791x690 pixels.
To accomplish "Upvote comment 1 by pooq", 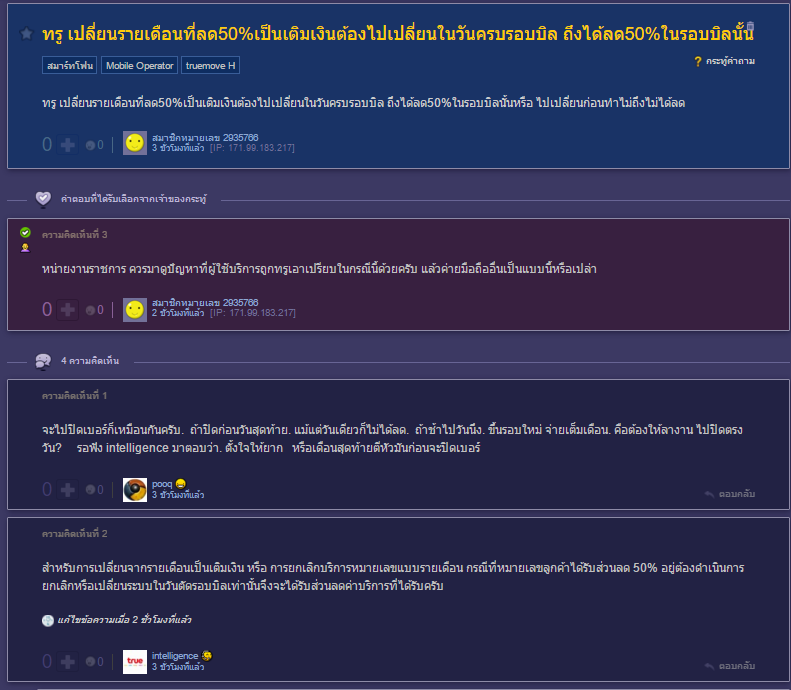I will coord(68,490).
